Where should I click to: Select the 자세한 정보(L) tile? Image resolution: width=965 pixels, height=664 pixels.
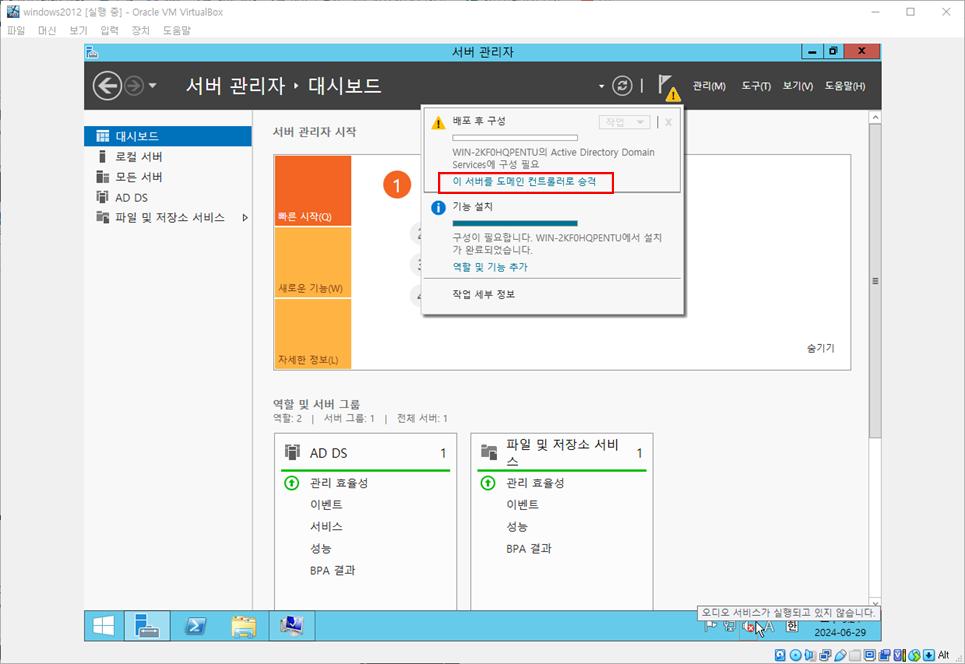[313, 334]
